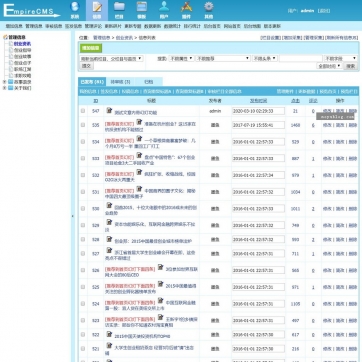Click 修改 link for row ID 535

[x=327, y=125]
